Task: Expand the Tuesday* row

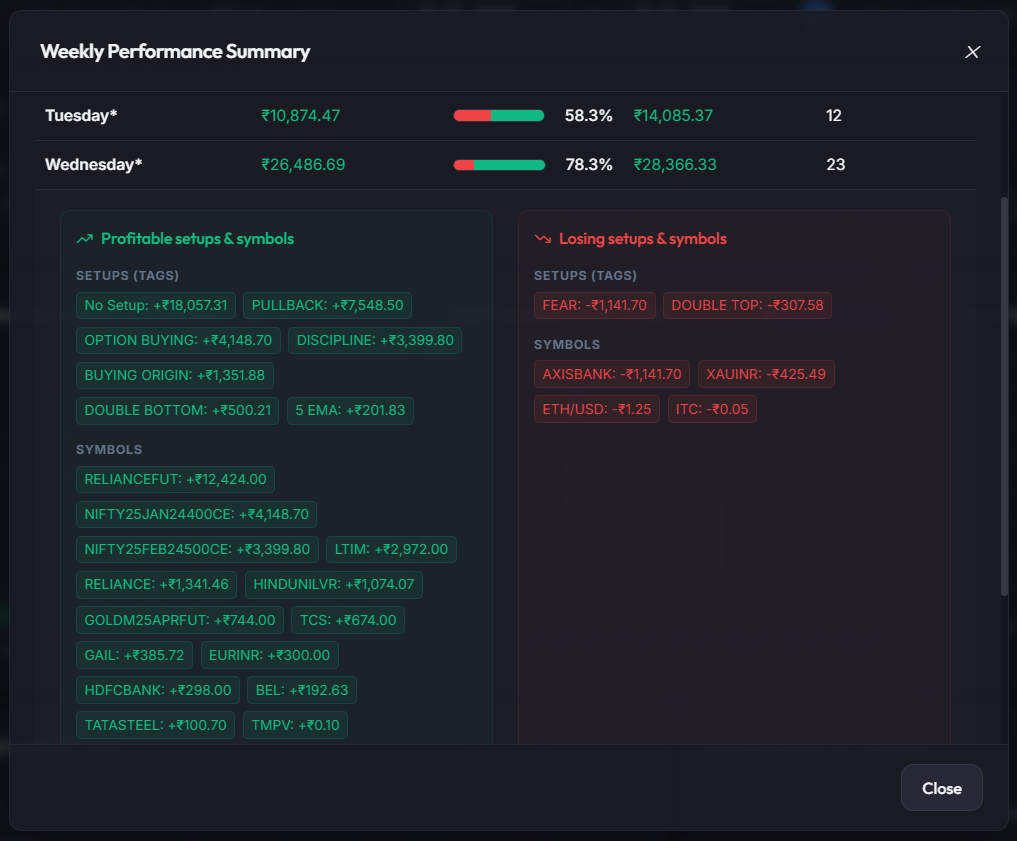Action: click(x=505, y=116)
